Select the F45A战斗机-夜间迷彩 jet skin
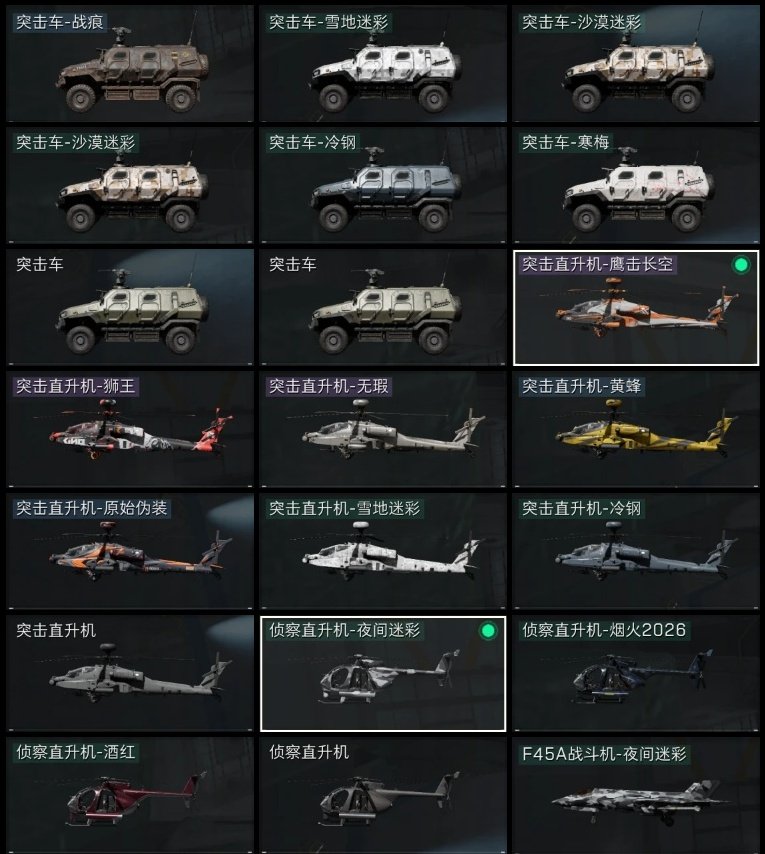765x854 pixels. pyautogui.click(x=636, y=795)
